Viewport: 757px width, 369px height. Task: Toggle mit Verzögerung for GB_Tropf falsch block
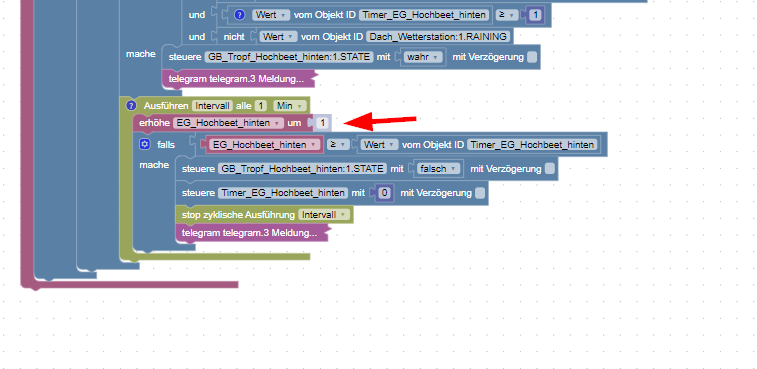(549, 169)
